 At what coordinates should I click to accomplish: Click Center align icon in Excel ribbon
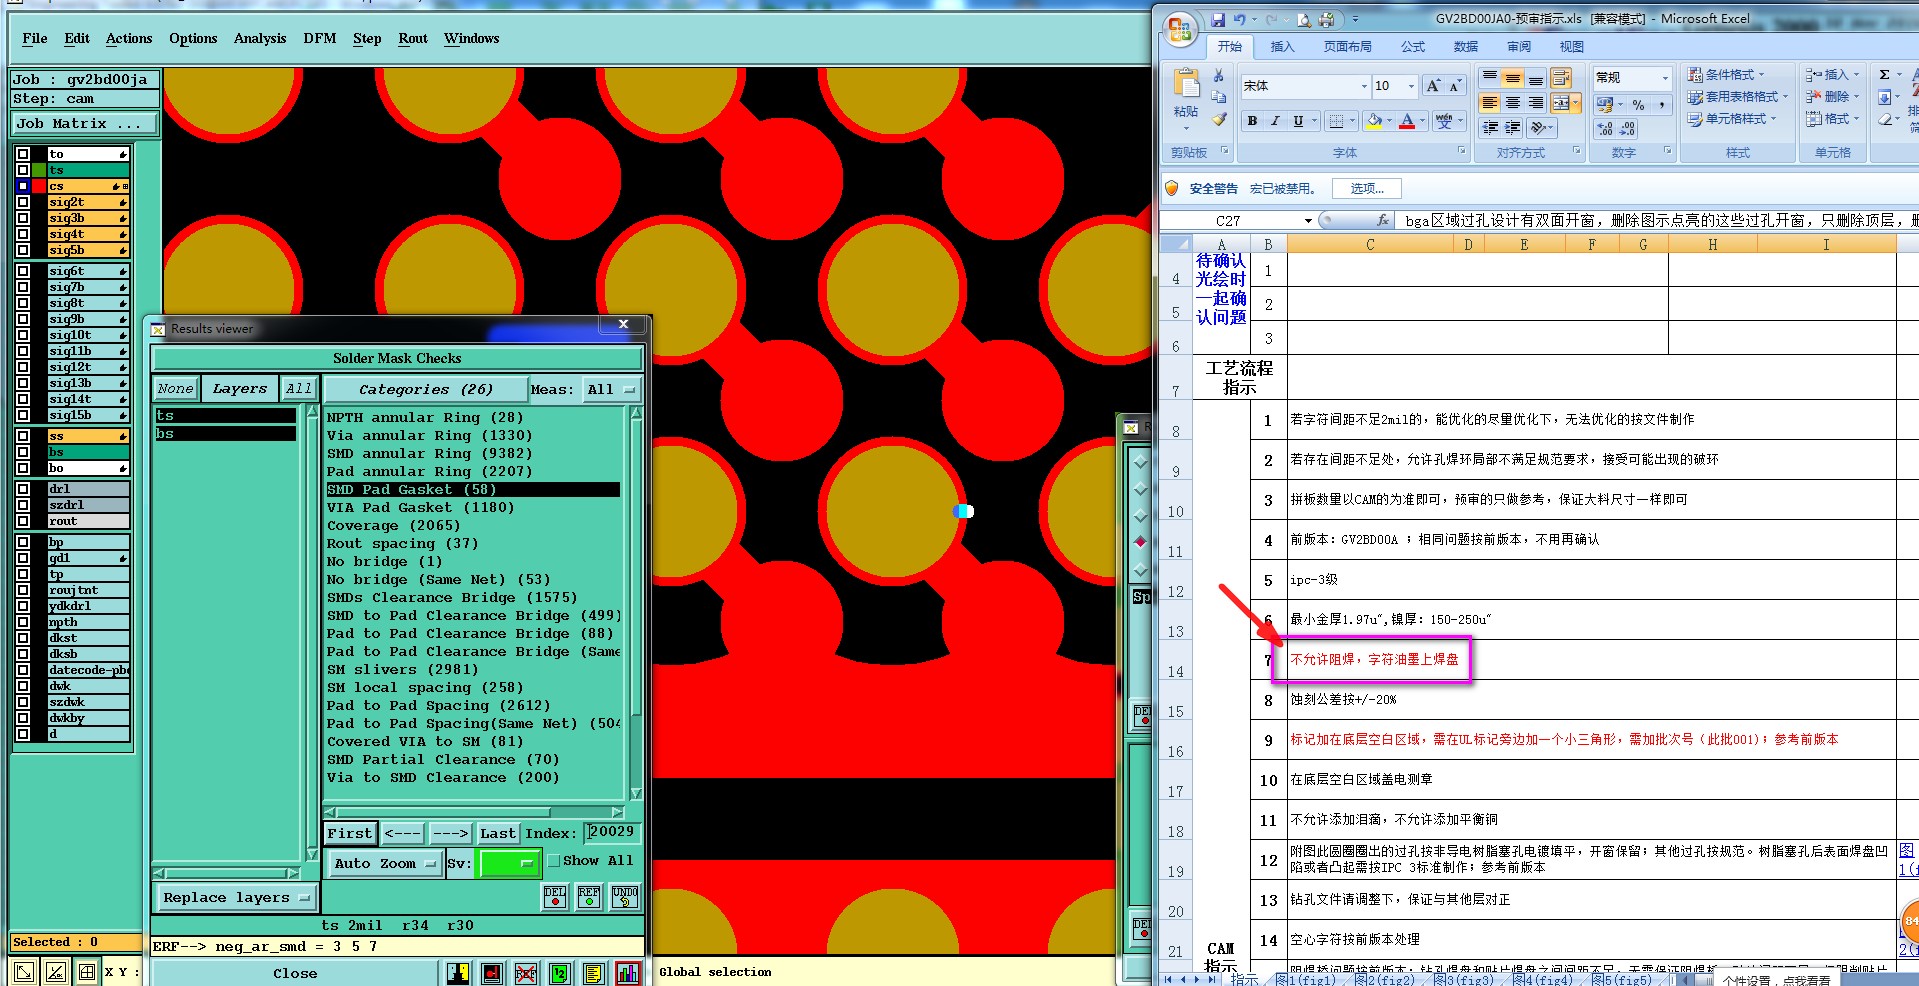point(1512,103)
